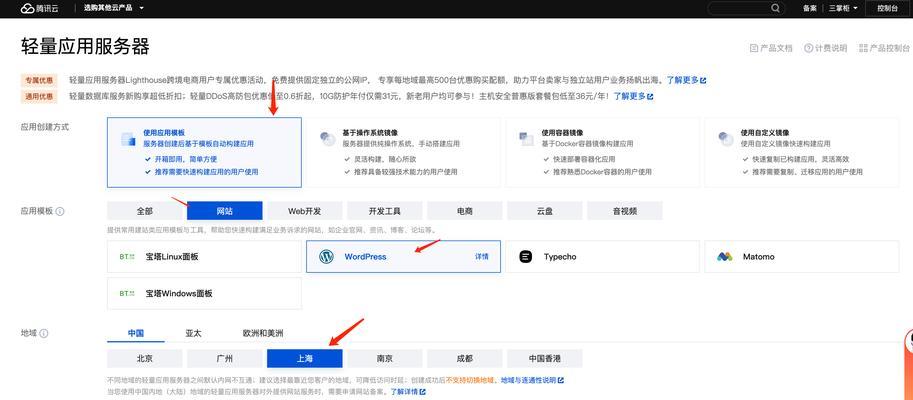Image resolution: width=913 pixels, height=400 pixels.
Task: Click 了解更多 in 专属优惠 row
Action: point(686,80)
